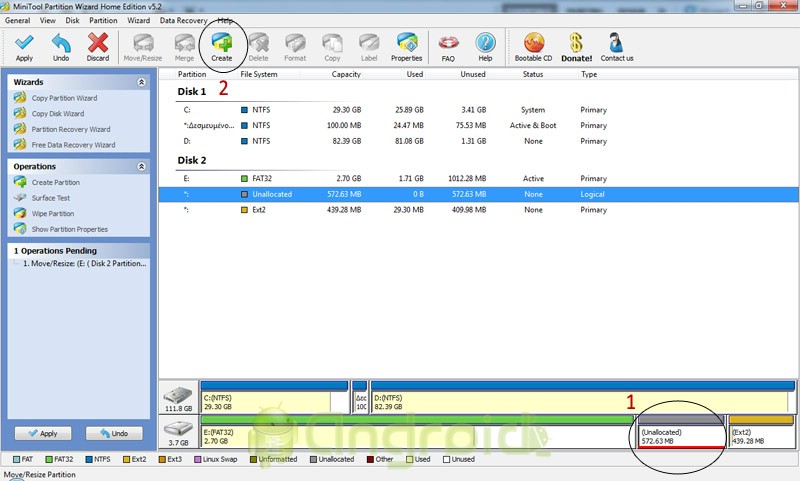
Task: Open the Wizard menu
Action: point(138,20)
